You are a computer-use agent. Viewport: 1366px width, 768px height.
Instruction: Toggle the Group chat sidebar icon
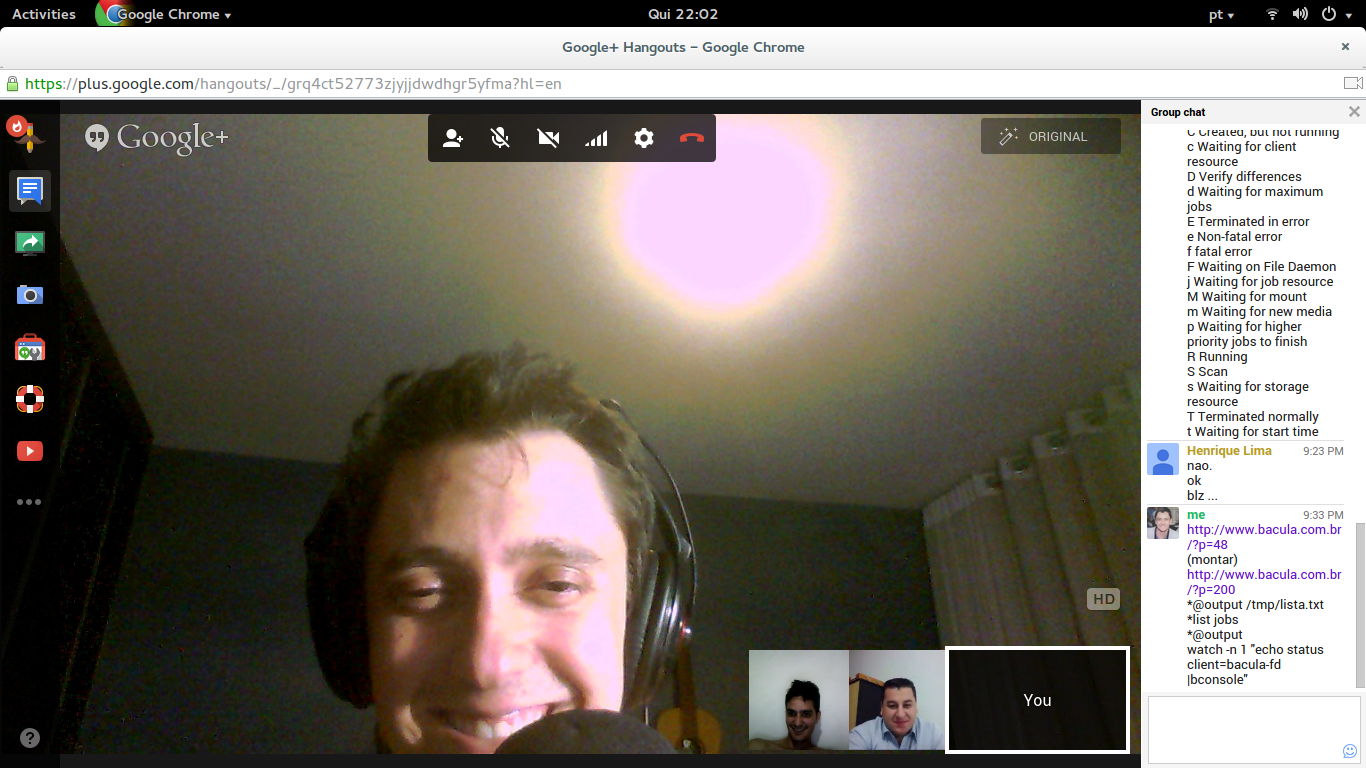[30, 190]
